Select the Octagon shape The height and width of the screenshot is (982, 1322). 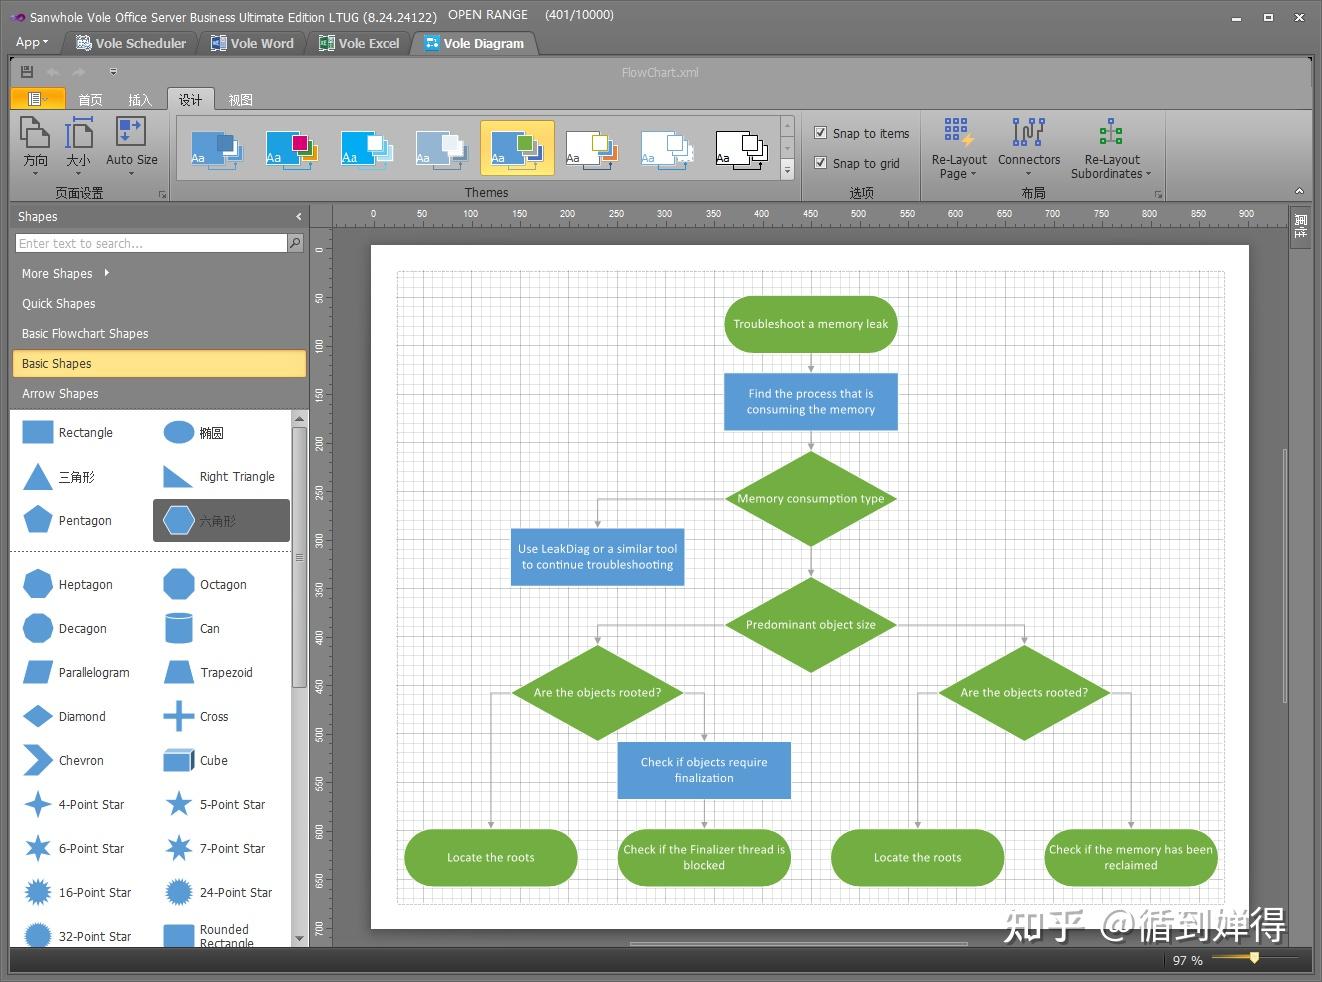pos(179,585)
